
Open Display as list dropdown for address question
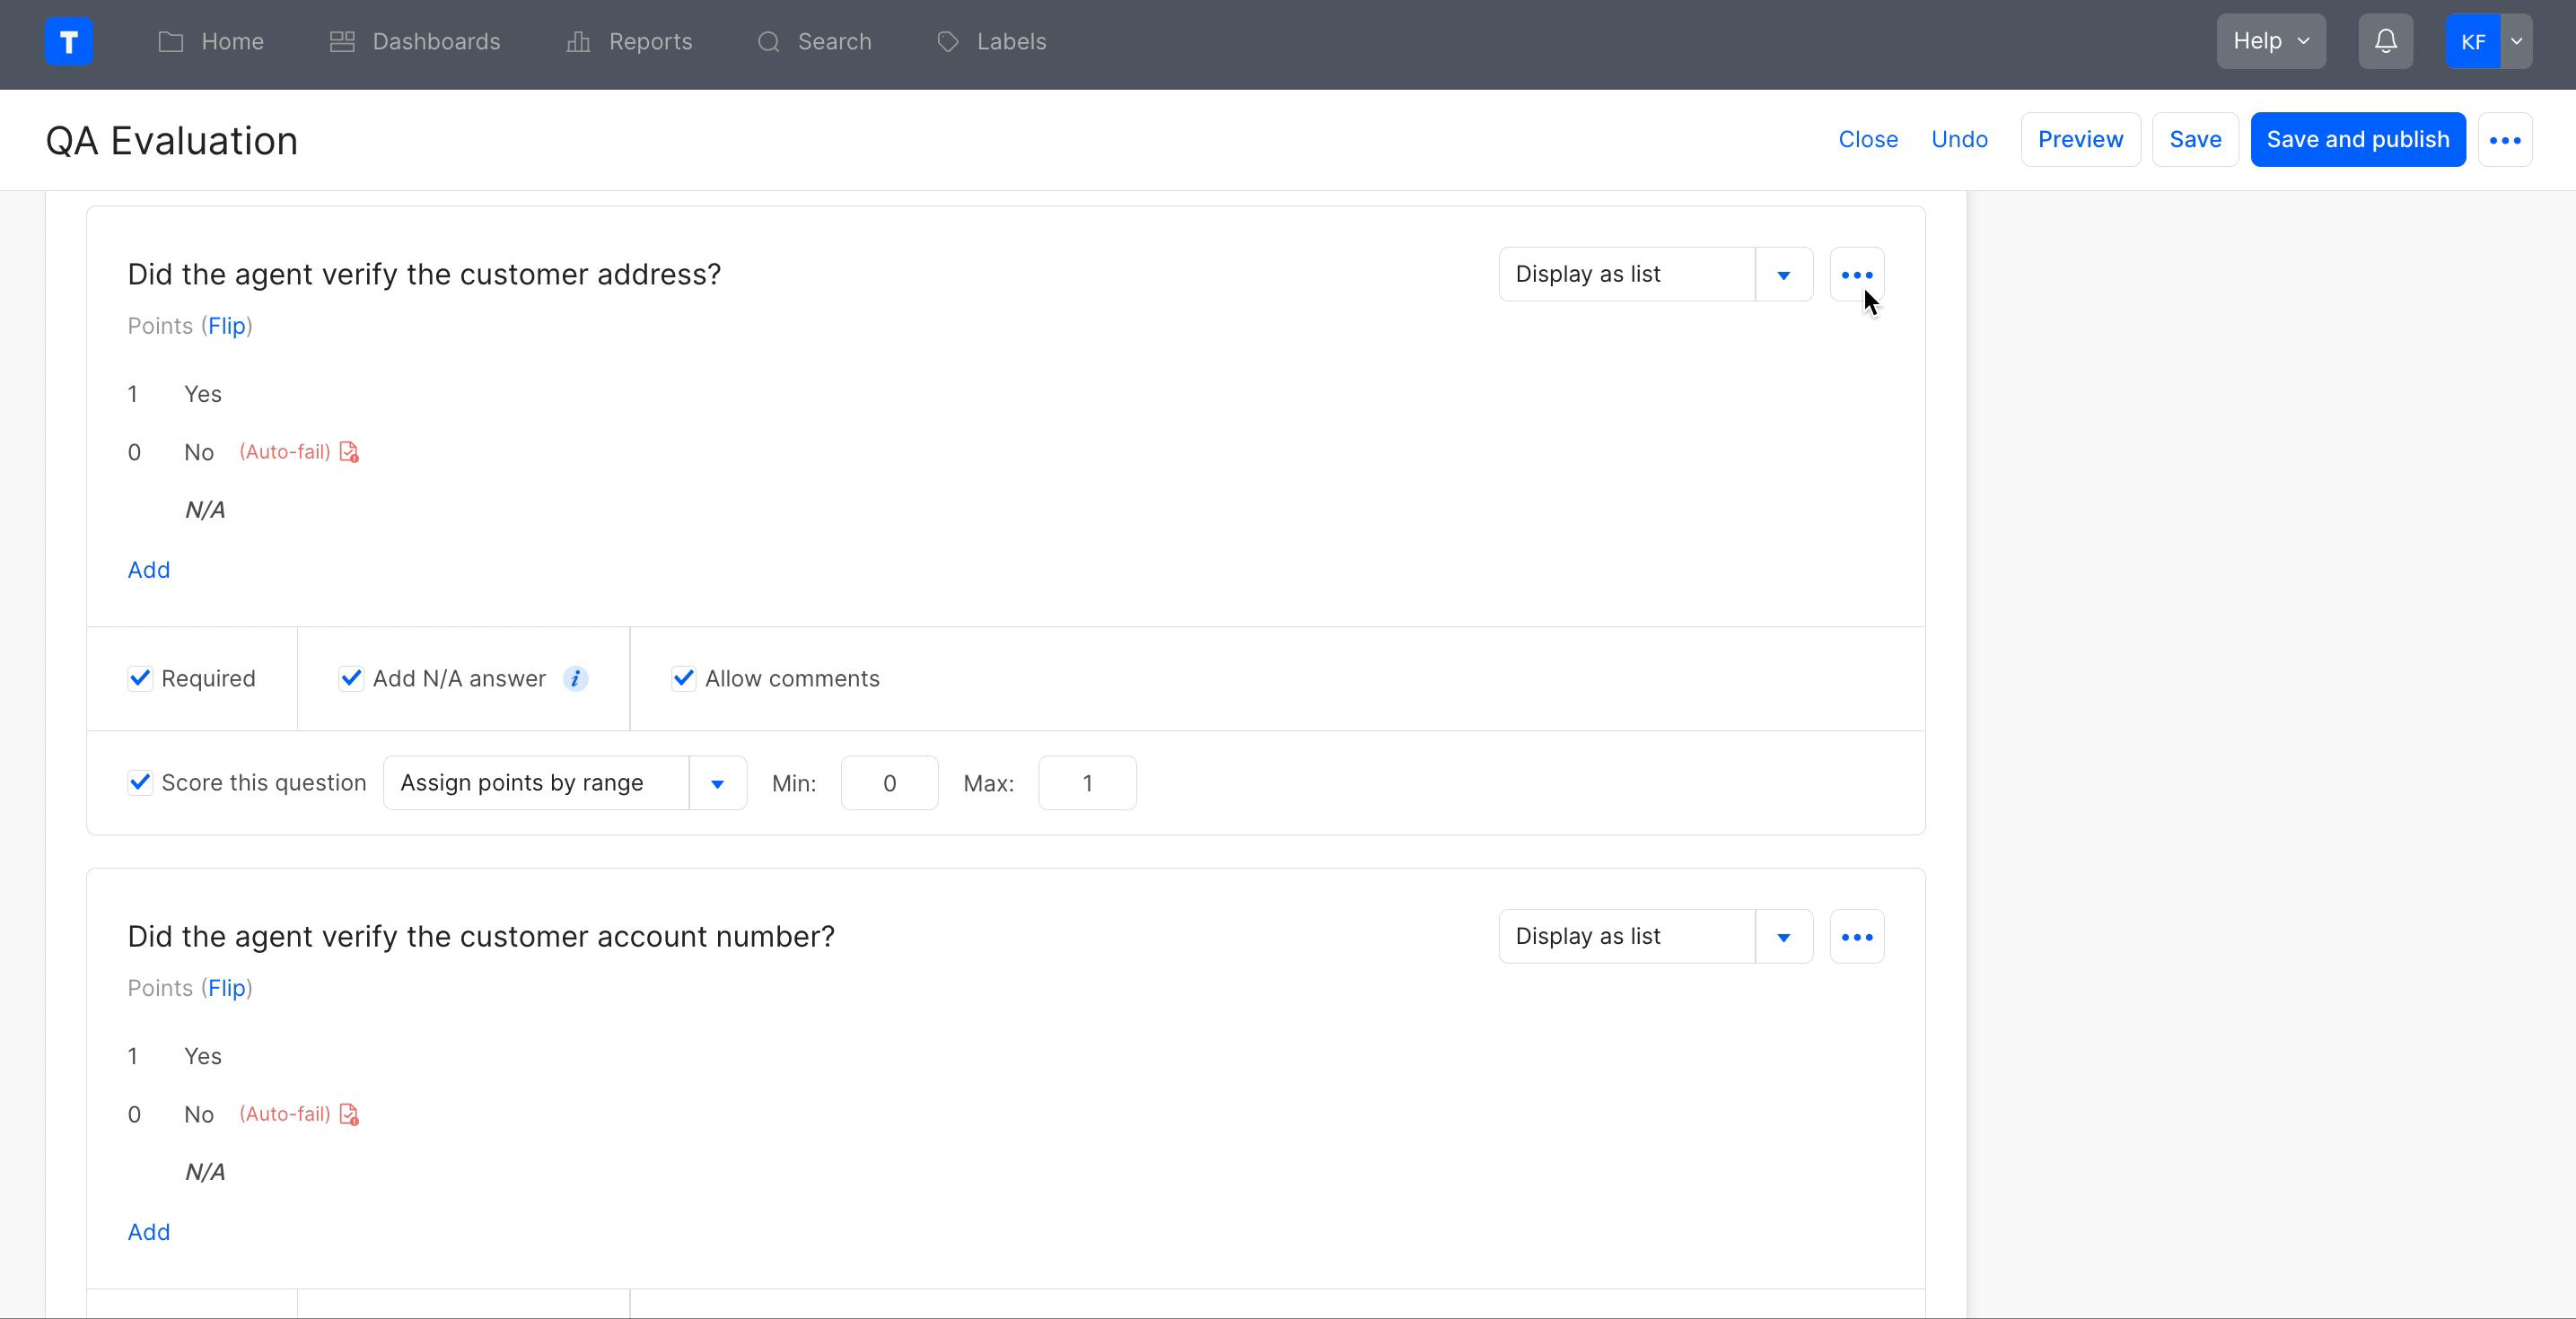[x=1783, y=275]
